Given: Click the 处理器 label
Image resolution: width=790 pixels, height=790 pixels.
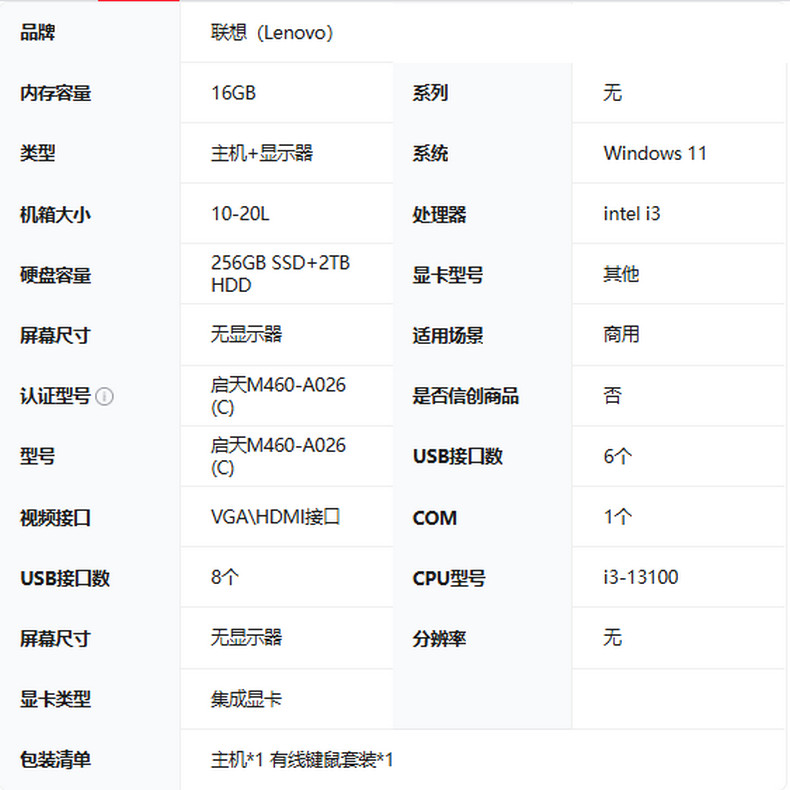Looking at the screenshot, I should pos(439,215).
